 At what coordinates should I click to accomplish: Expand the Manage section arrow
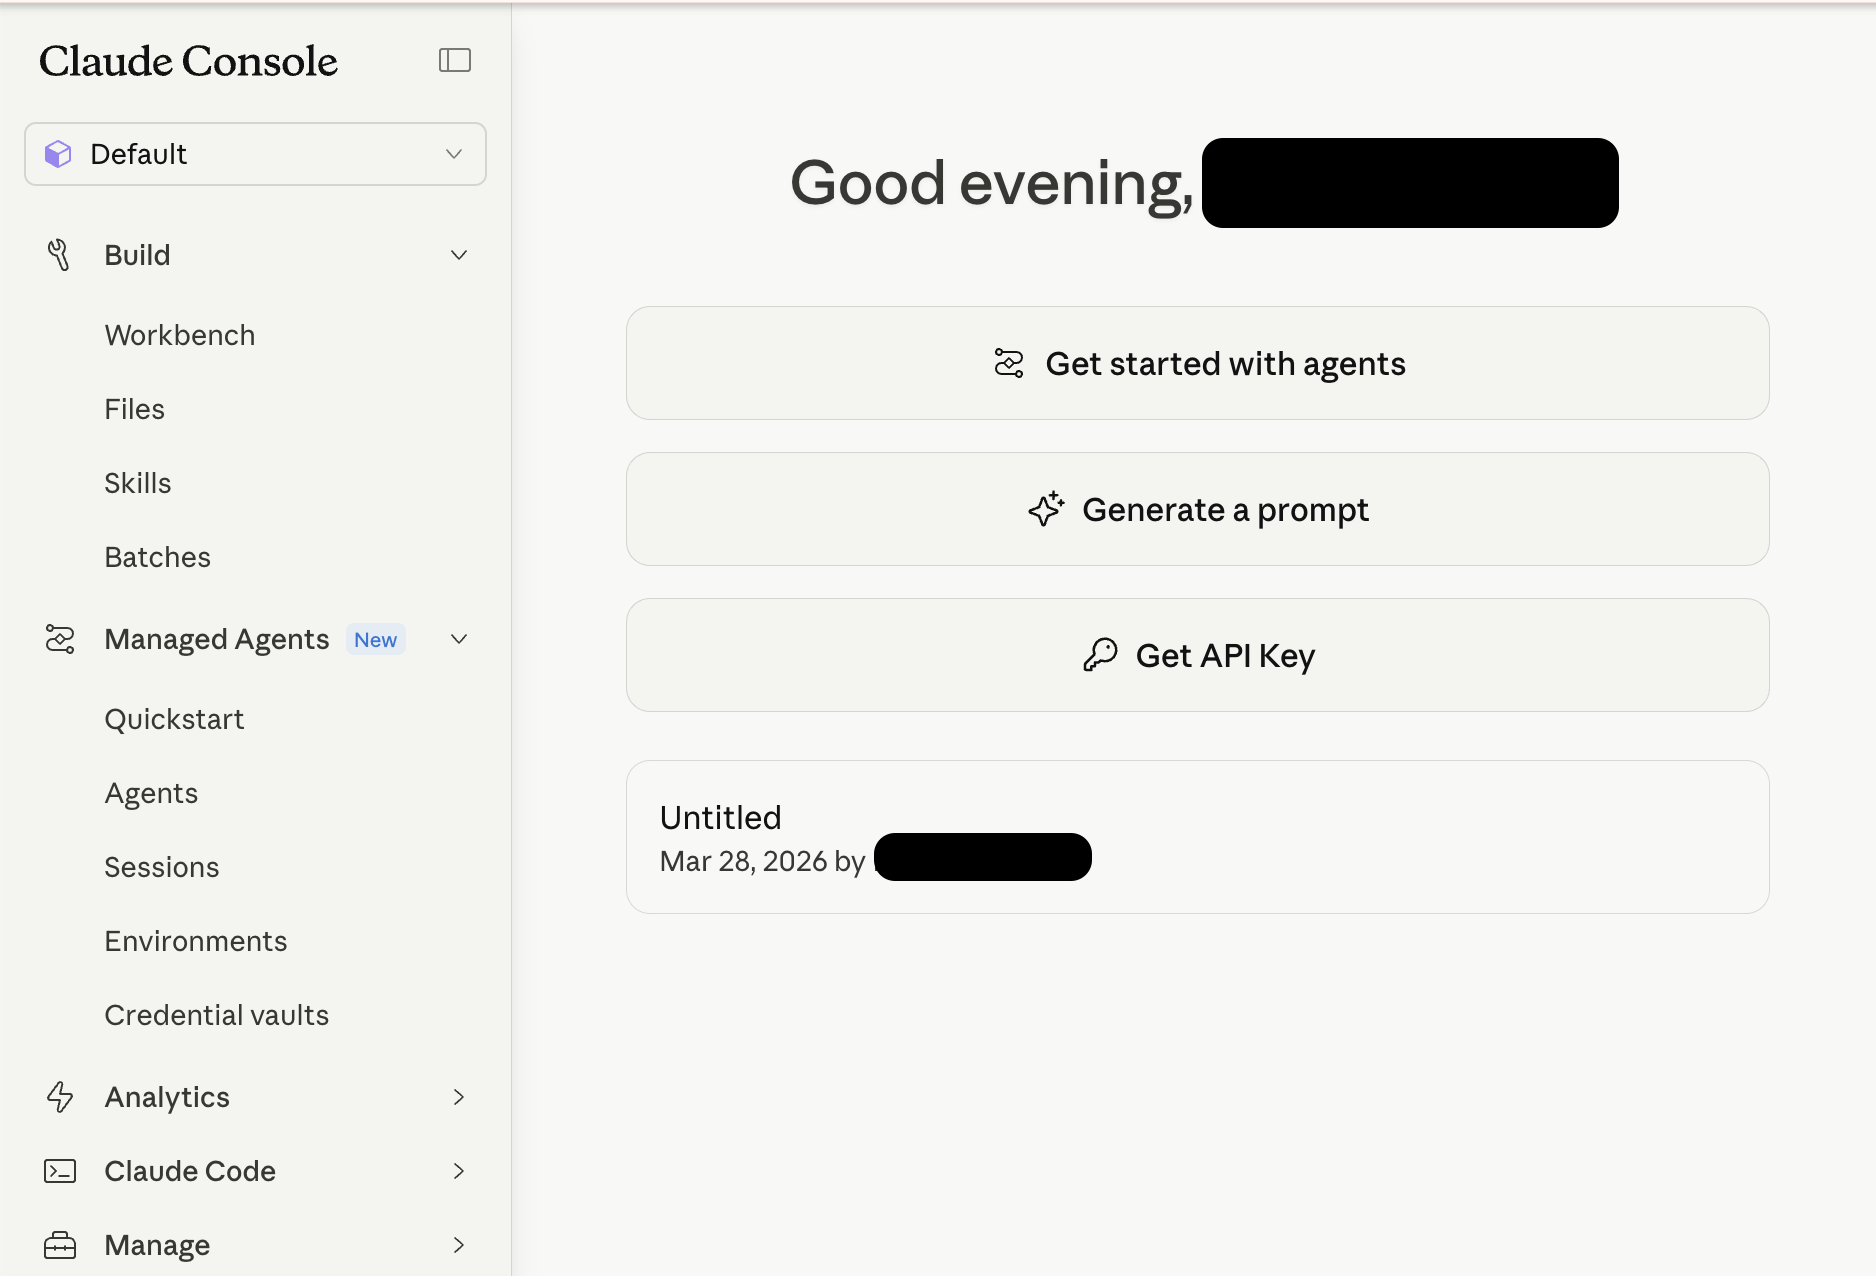[x=459, y=1245]
